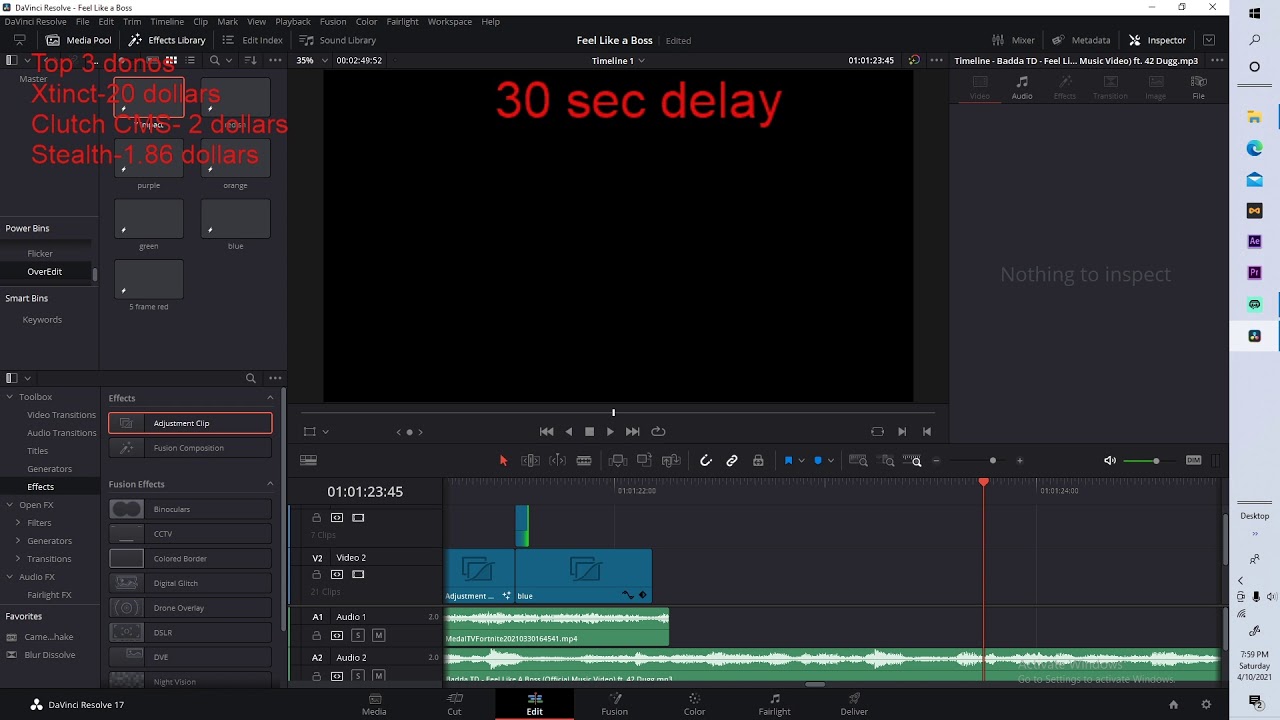
Task: Toggle auto track selector on Video 2
Action: [337, 575]
